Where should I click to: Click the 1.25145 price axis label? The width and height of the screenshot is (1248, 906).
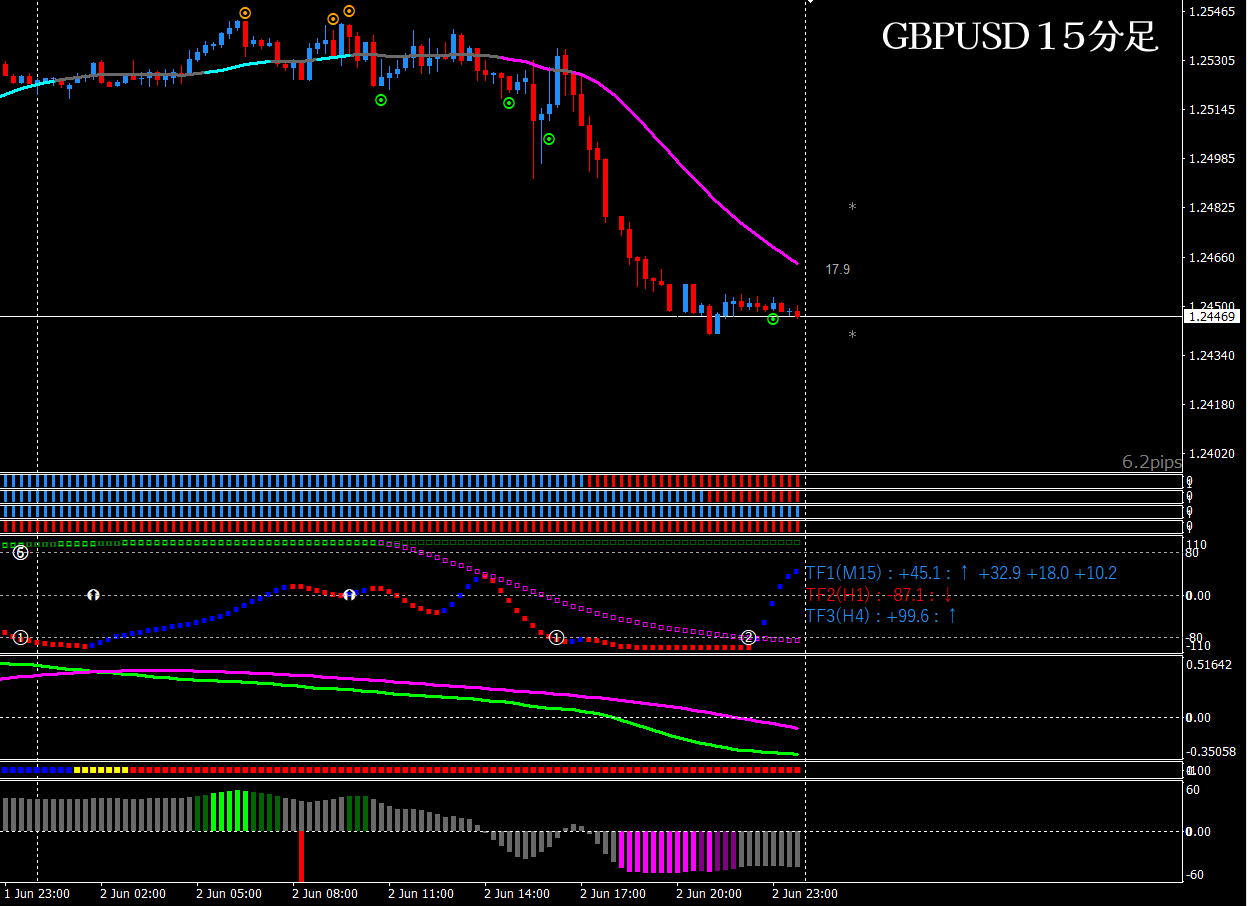click(1210, 110)
